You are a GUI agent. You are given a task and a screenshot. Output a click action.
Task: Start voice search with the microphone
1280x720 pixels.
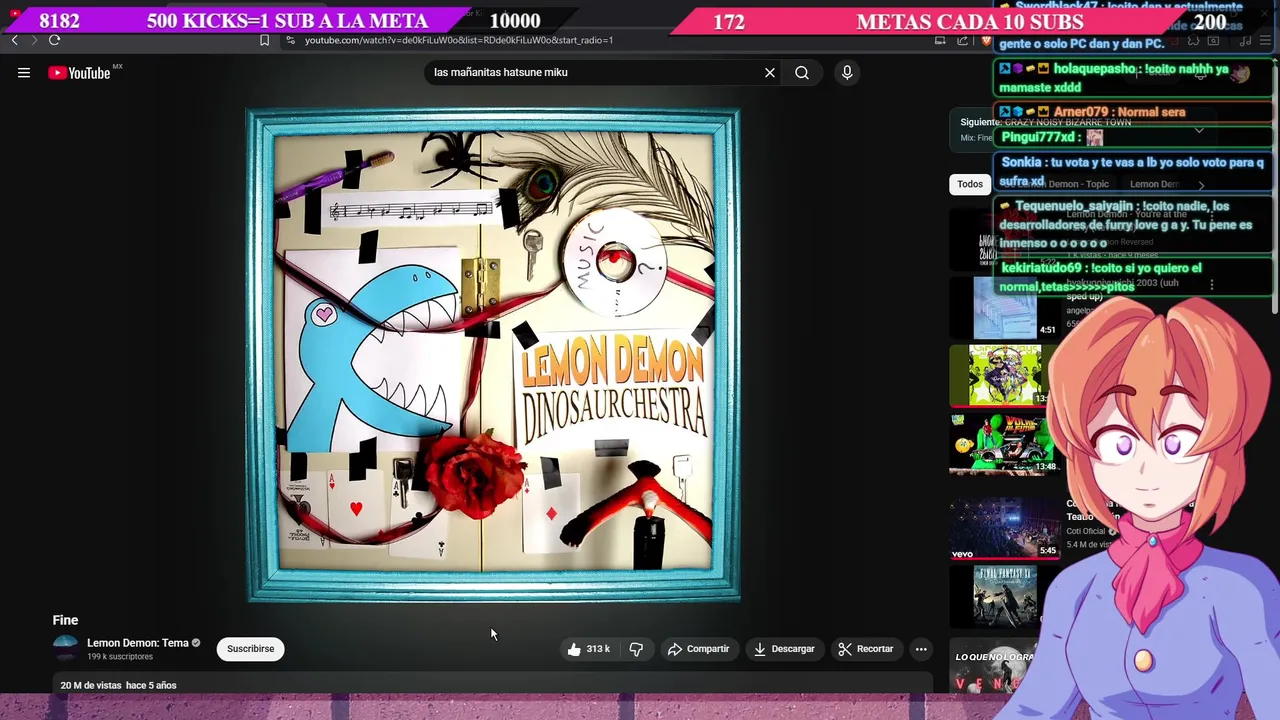(847, 72)
